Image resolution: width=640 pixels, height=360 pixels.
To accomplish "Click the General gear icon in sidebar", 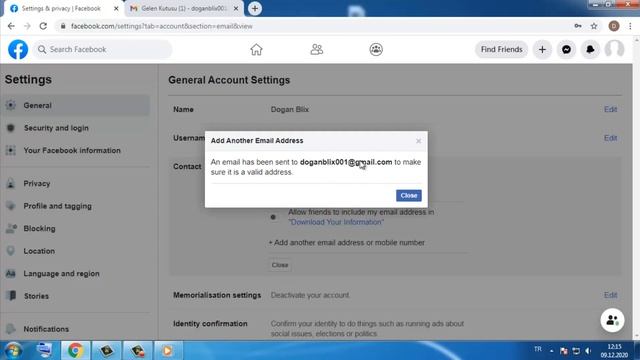I will pyautogui.click(x=11, y=105).
